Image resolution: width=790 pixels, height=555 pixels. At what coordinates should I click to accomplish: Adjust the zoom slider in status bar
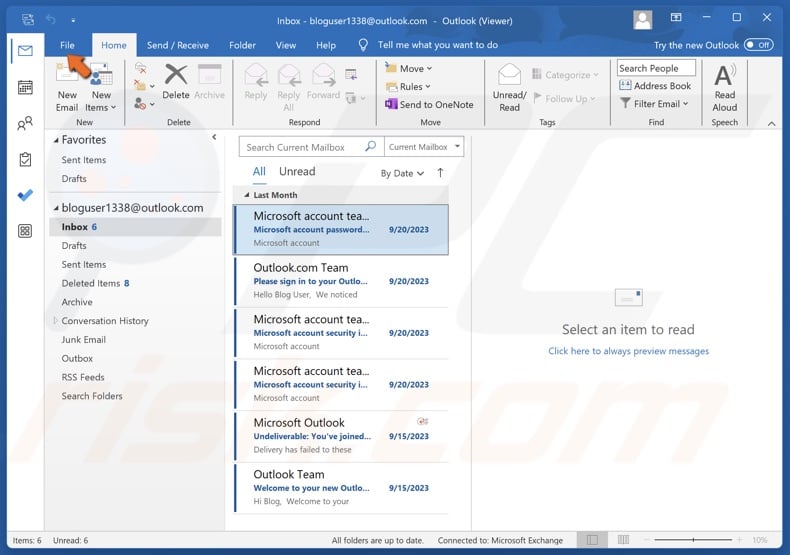(x=693, y=540)
